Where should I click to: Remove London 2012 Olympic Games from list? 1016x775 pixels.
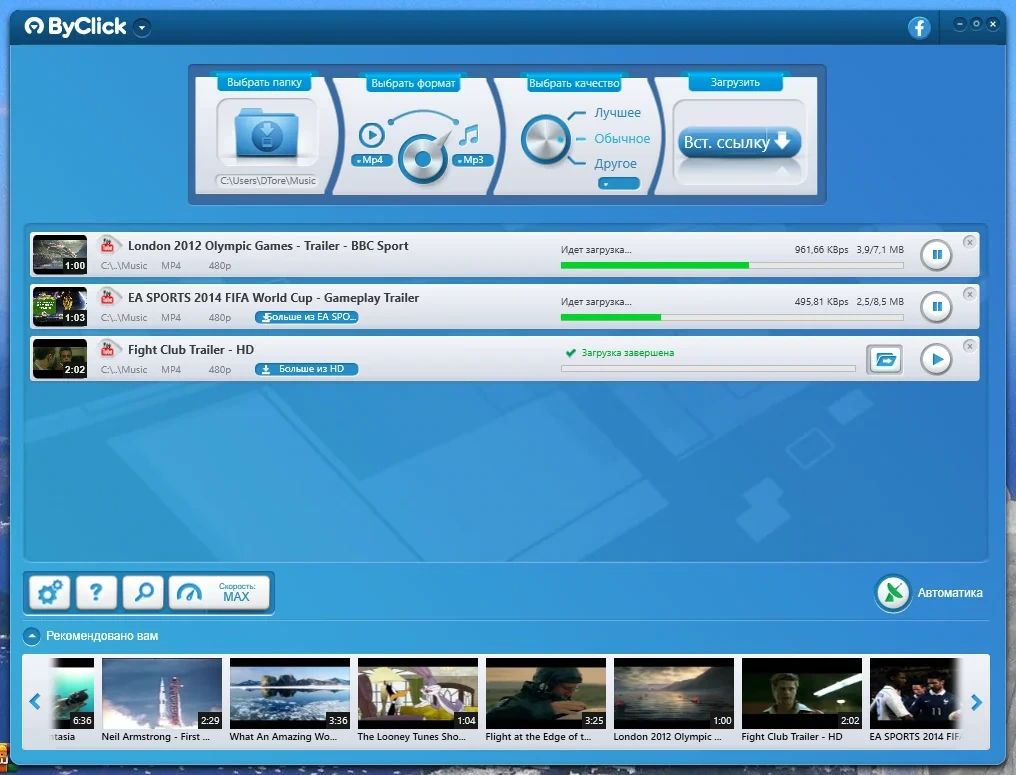pyautogui.click(x=969, y=242)
